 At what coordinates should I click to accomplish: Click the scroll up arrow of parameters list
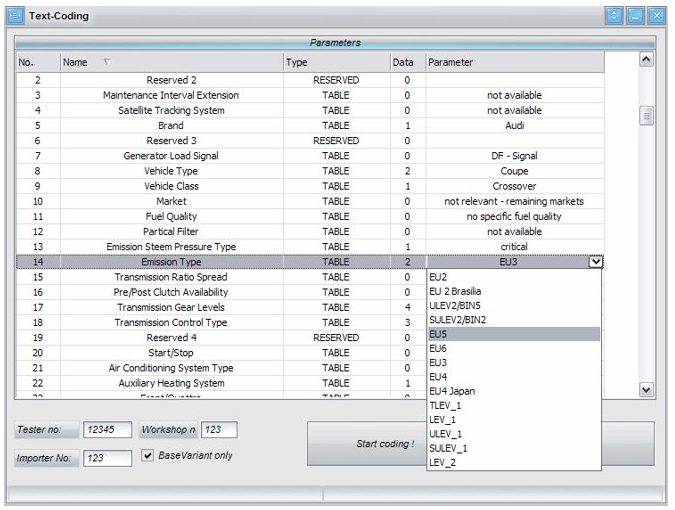click(646, 61)
